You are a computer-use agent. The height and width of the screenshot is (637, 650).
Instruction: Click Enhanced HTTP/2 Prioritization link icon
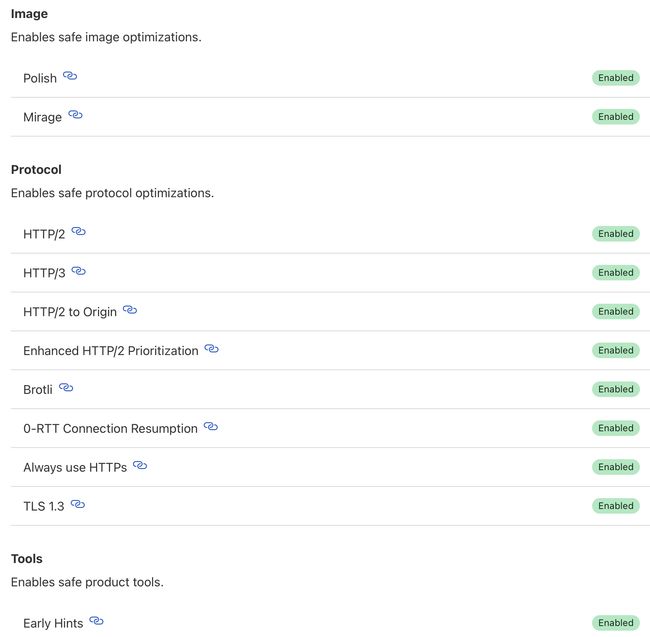coord(211,349)
